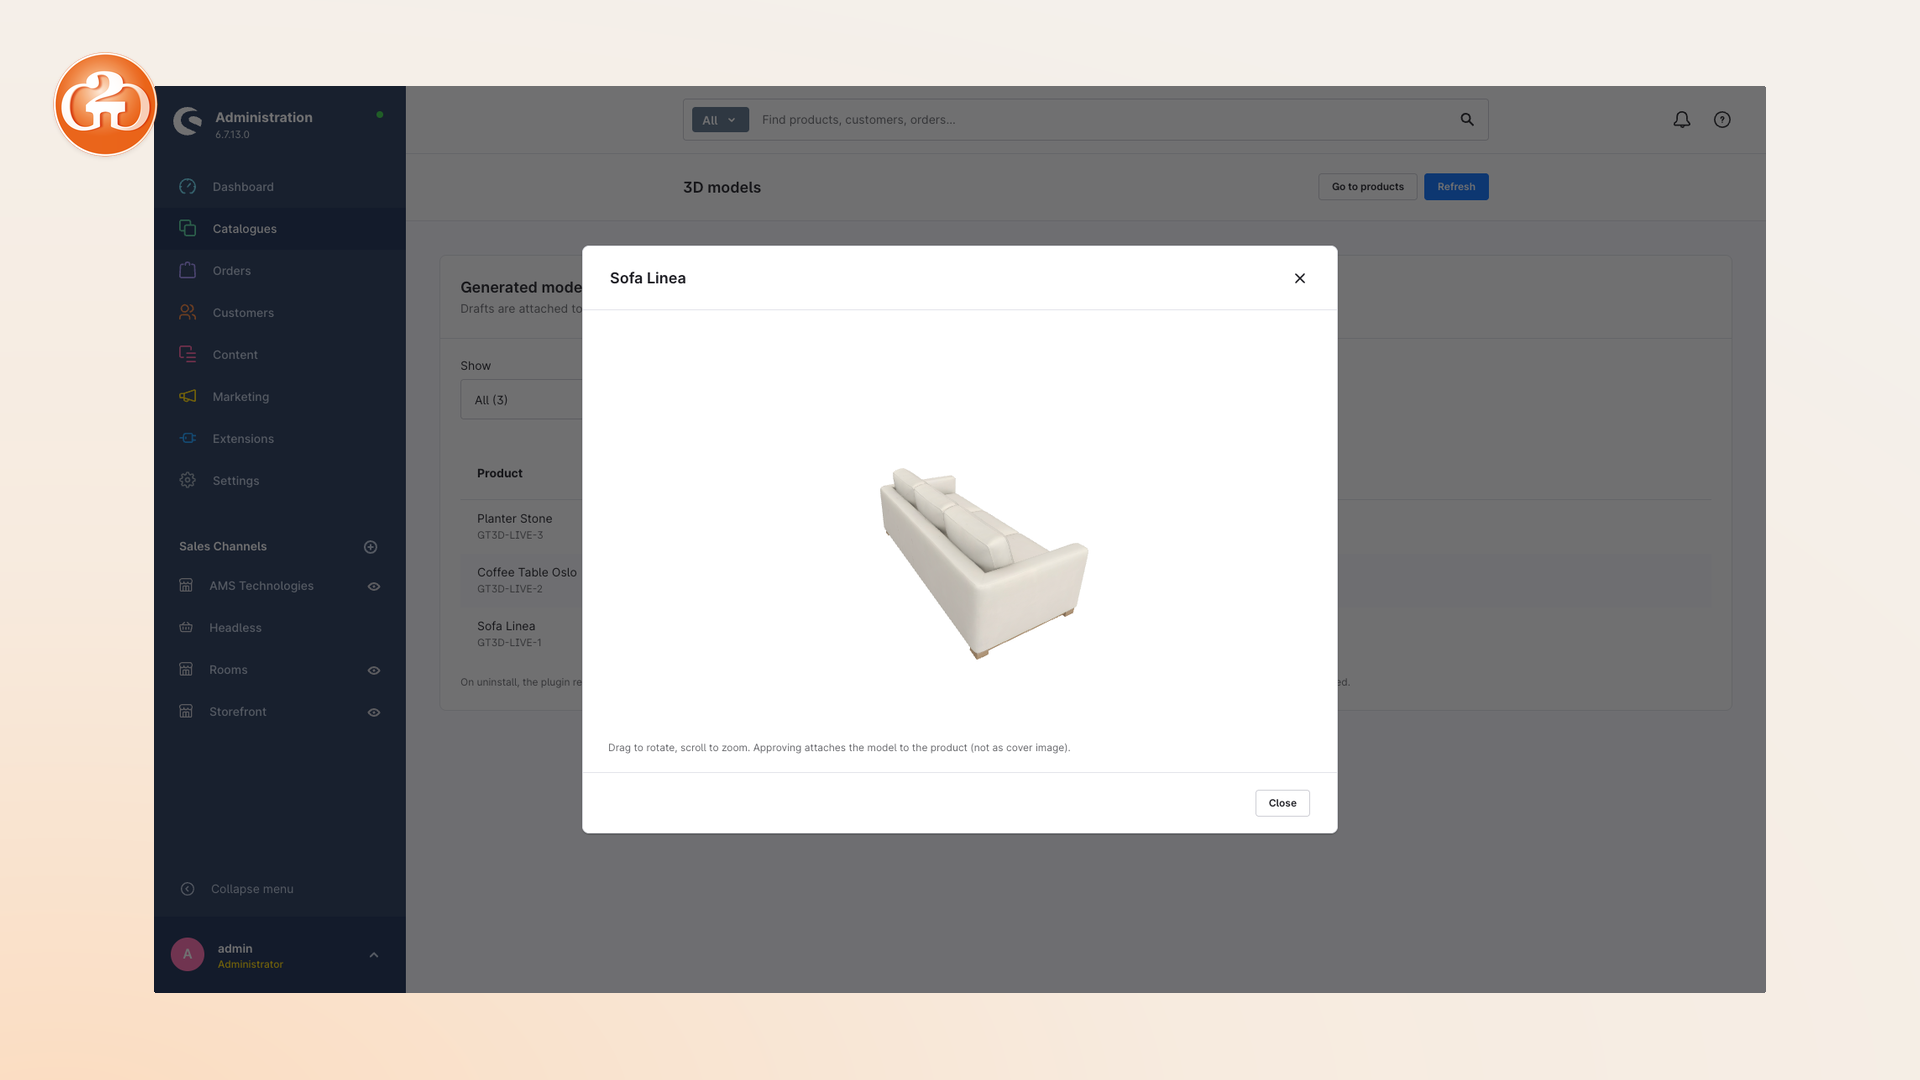1920x1080 pixels.
Task: Select the AMS Technologies sales channel
Action: 261,586
